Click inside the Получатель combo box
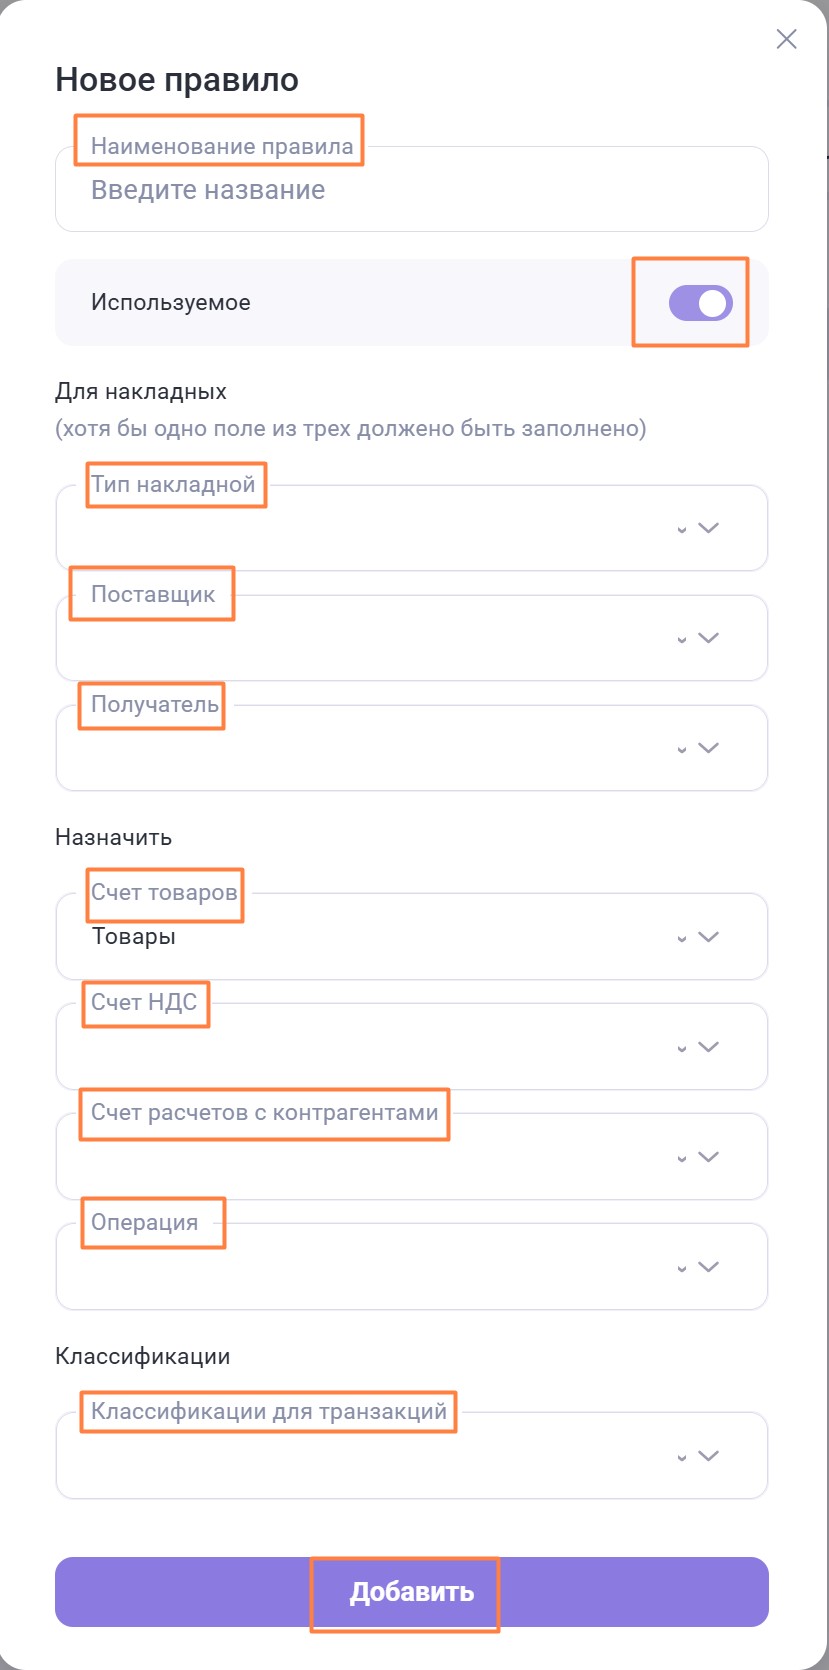This screenshot has width=829, height=1670. (360, 750)
